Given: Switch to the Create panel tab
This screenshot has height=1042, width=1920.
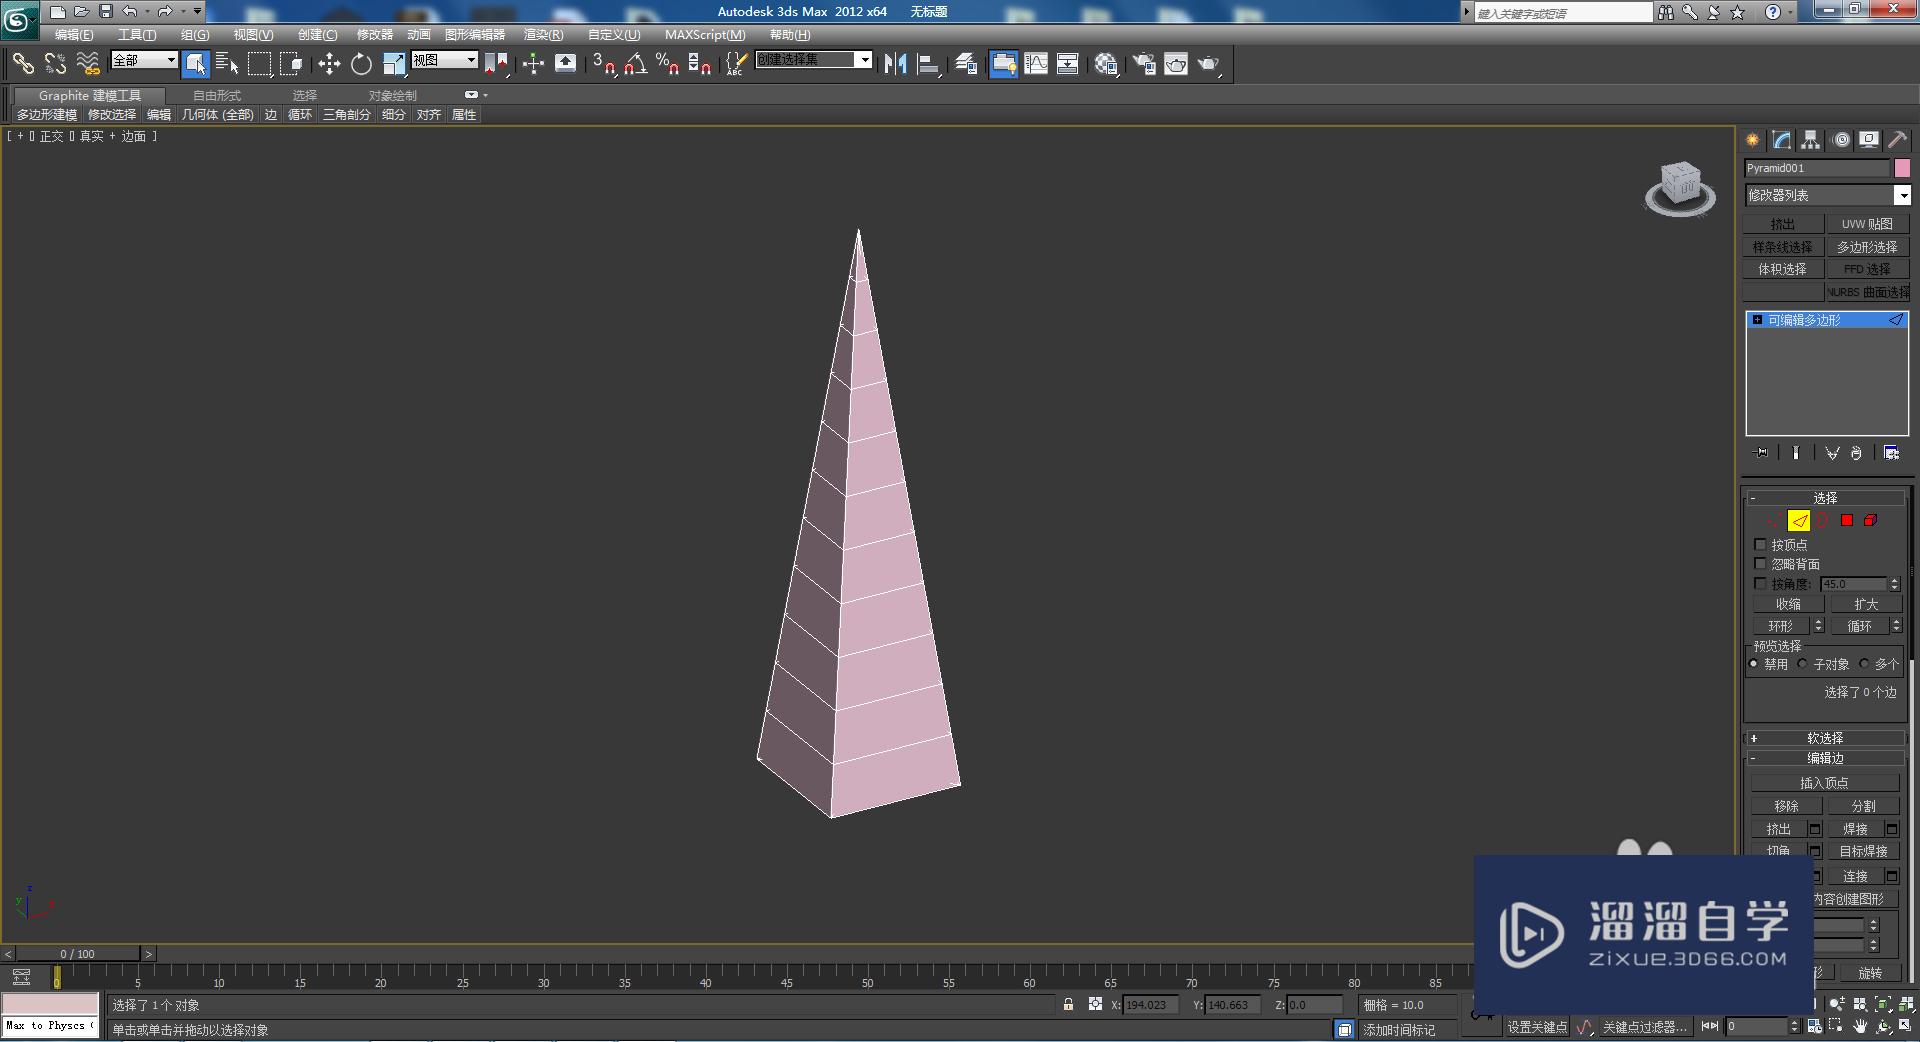Looking at the screenshot, I should [x=1752, y=140].
